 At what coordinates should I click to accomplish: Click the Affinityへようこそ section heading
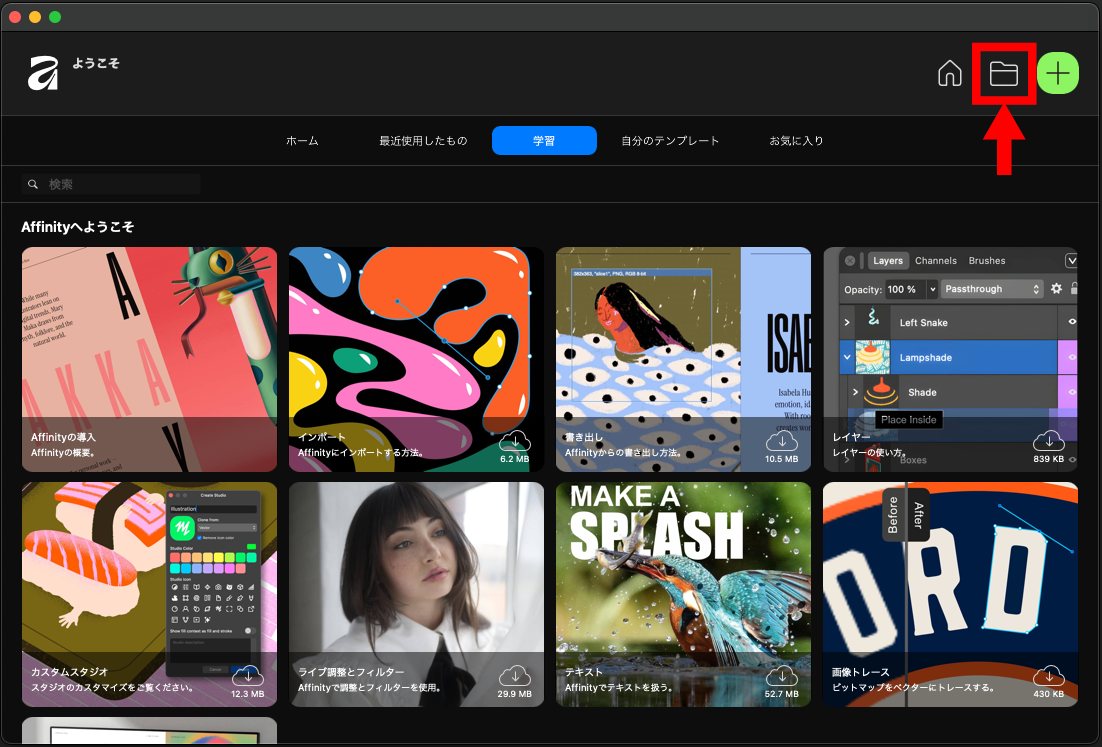[x=77, y=227]
